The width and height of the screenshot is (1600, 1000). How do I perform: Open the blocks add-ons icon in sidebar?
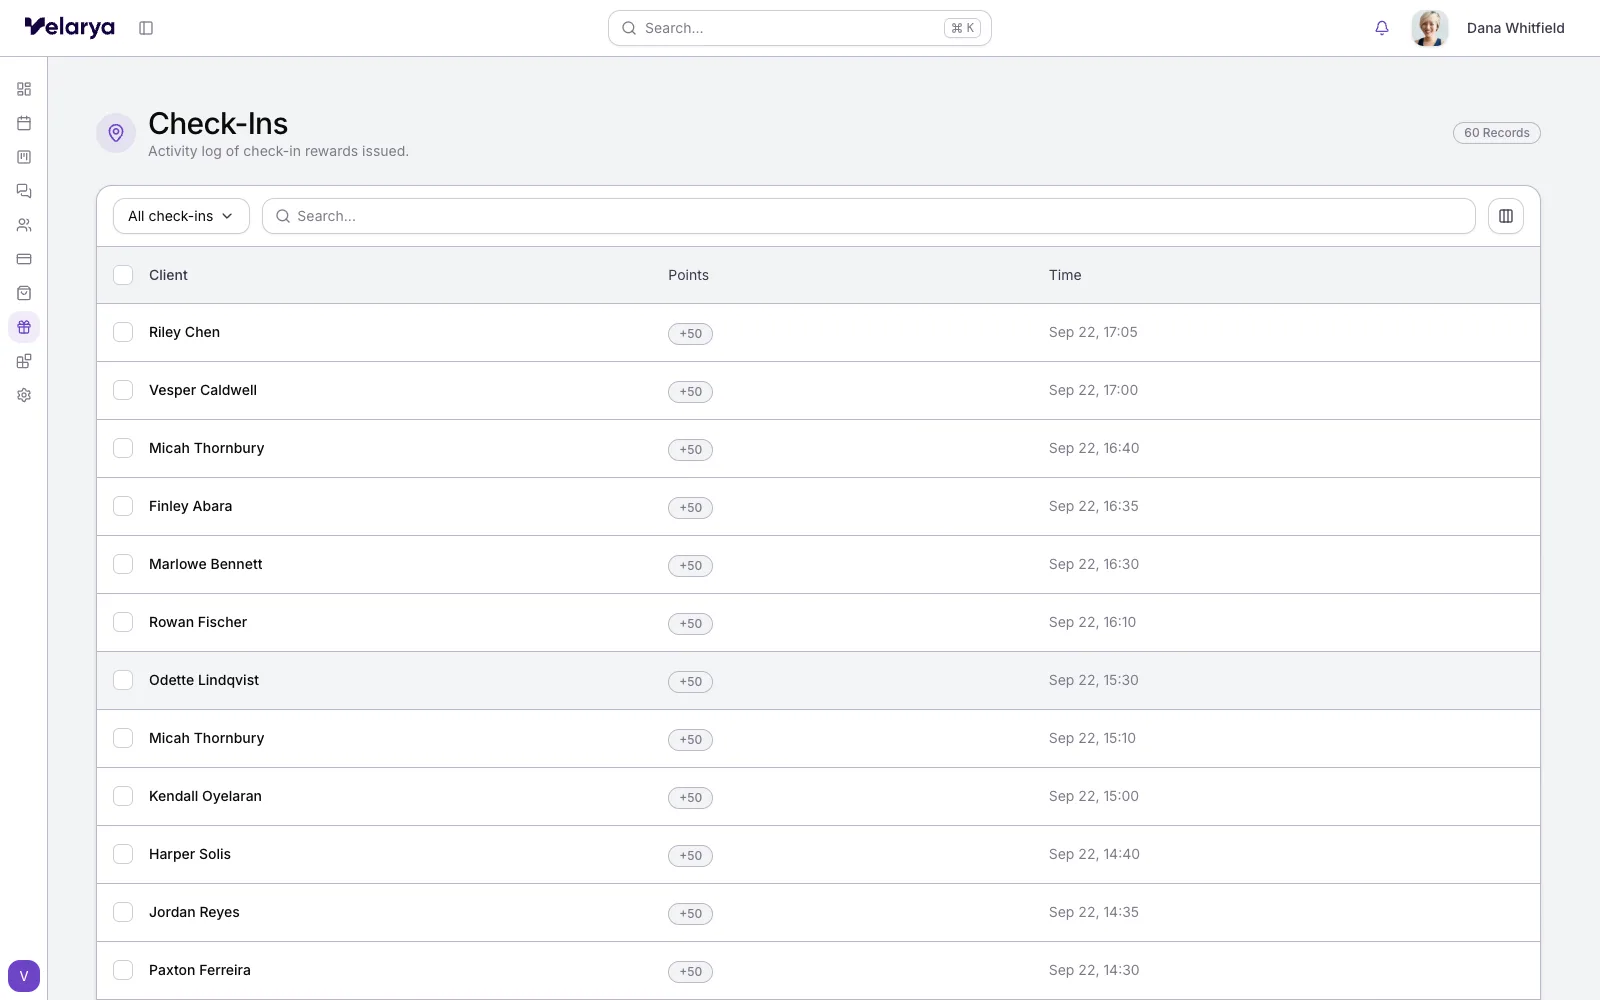point(24,361)
